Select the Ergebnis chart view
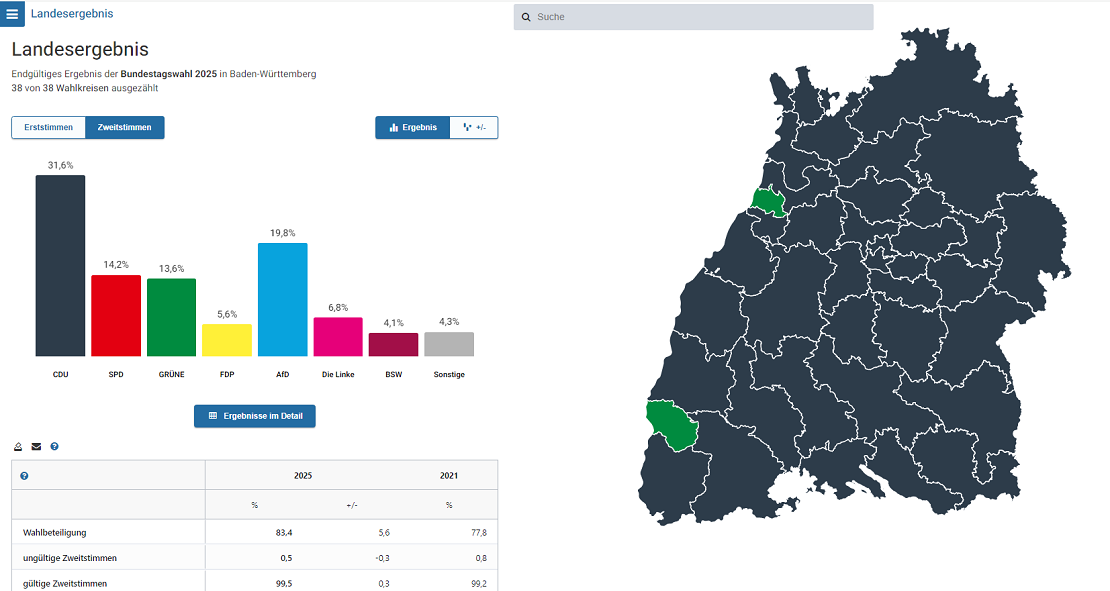The image size is (1110, 591). click(x=413, y=128)
